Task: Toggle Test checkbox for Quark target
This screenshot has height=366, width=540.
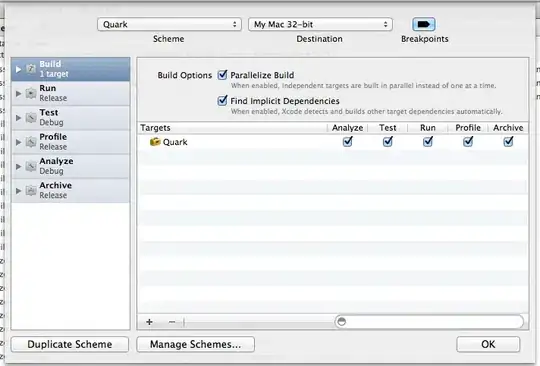Action: point(388,141)
